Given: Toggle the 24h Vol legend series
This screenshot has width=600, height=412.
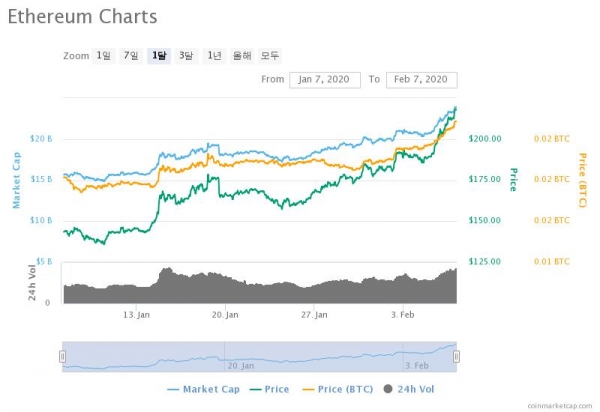Looking at the screenshot, I should coord(409,389).
